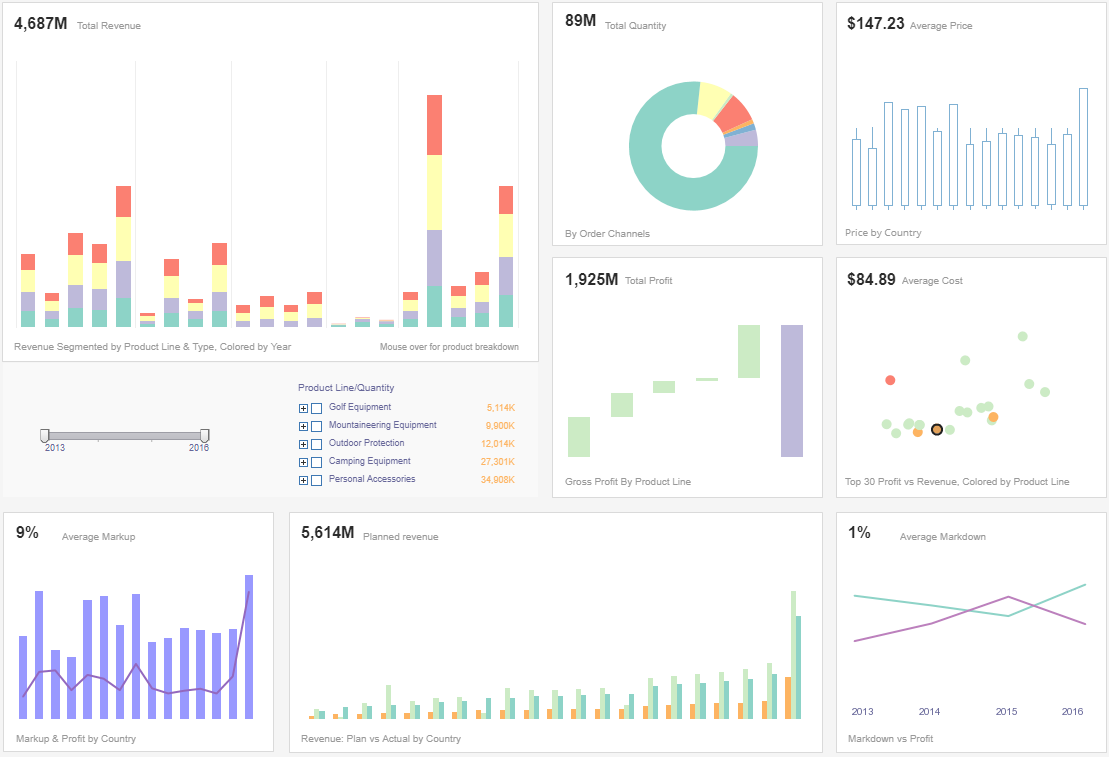This screenshot has height=757, width=1109.
Task: Click the Price by Country caption
Action: point(883,233)
